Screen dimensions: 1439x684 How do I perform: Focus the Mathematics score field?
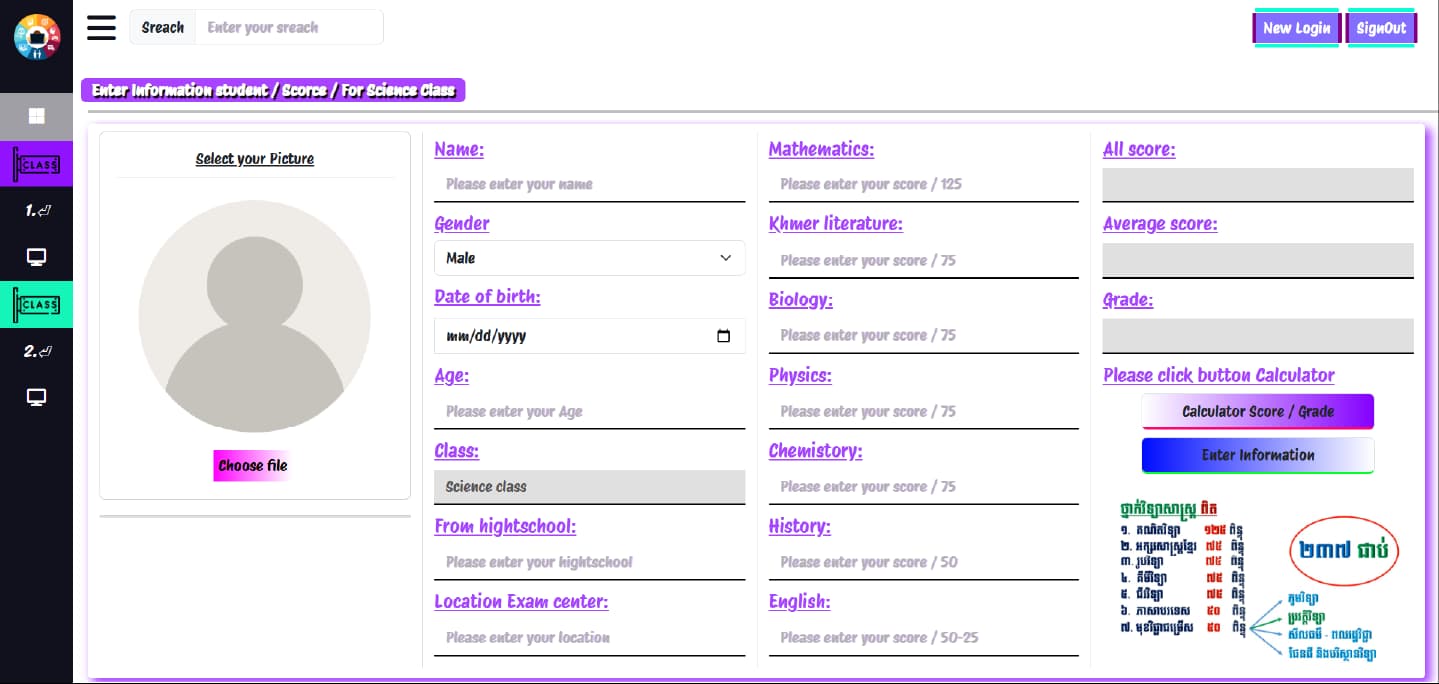click(x=924, y=184)
